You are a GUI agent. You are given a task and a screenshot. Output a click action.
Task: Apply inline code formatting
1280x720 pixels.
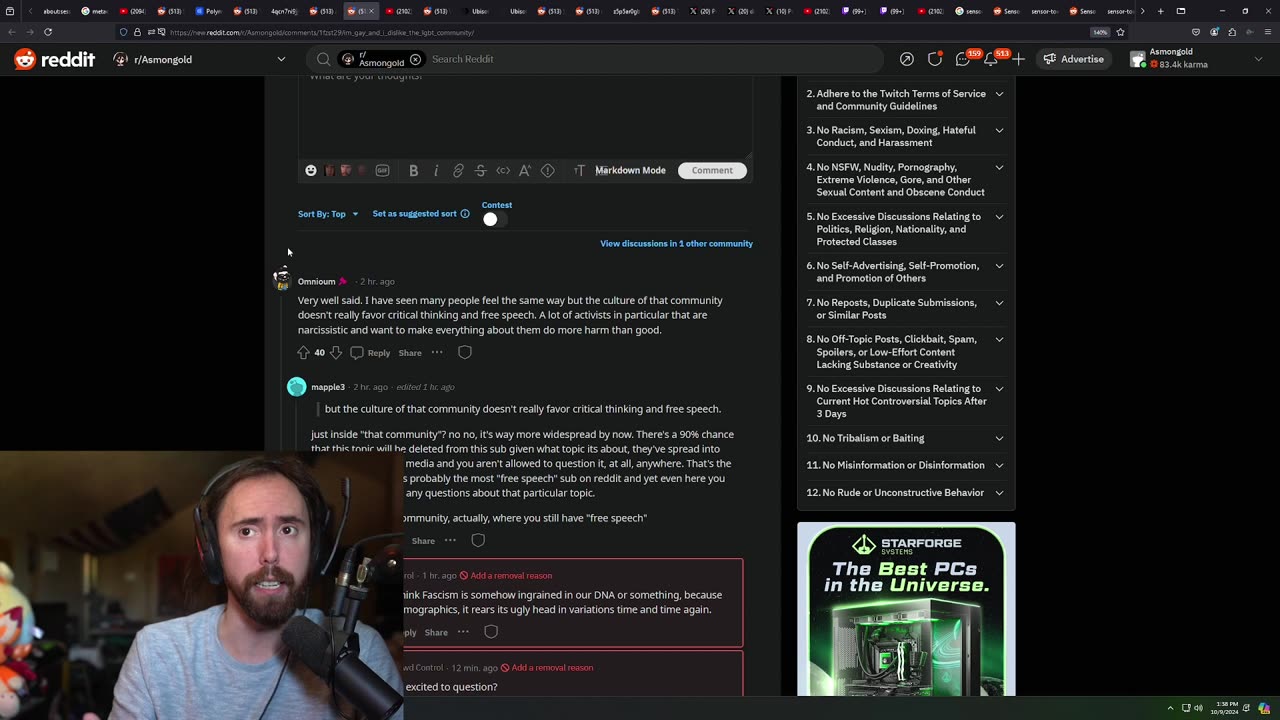[x=503, y=170]
